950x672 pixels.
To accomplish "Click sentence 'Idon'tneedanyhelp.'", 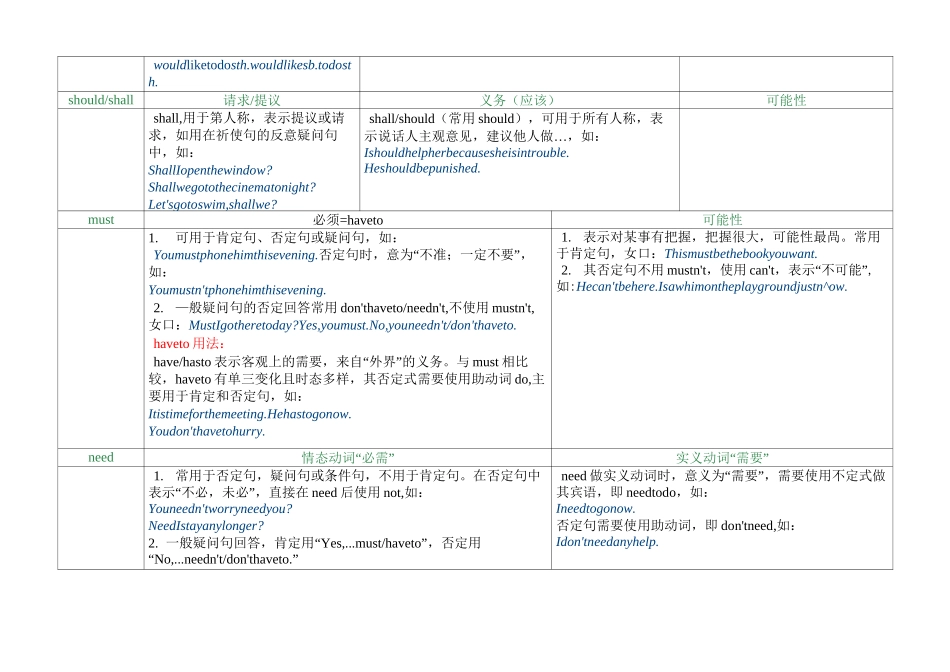I will coord(607,542).
